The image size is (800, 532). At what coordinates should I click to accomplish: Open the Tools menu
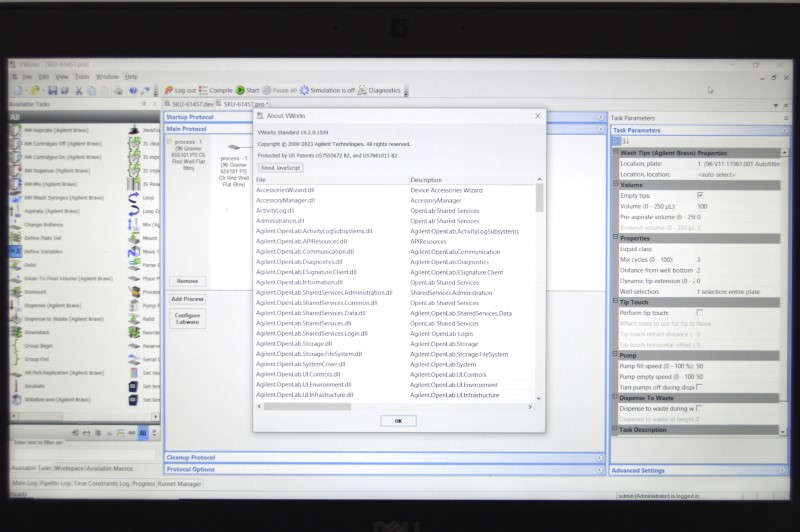coord(82,77)
